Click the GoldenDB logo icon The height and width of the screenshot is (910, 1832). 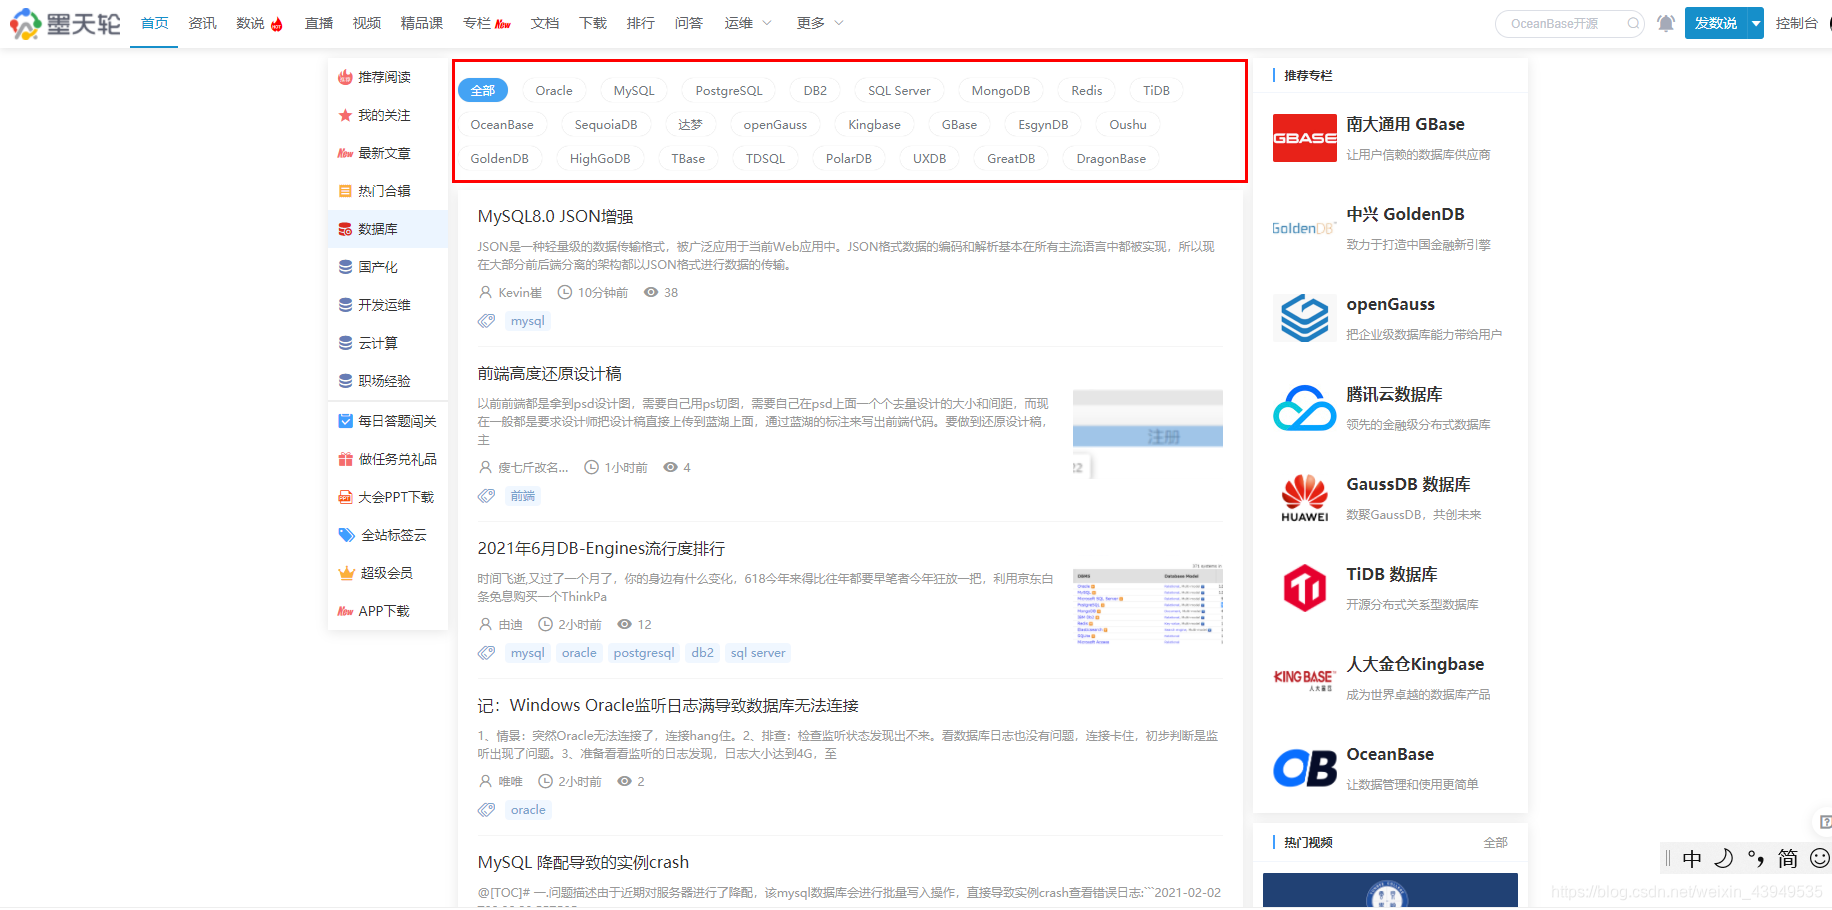point(1304,228)
